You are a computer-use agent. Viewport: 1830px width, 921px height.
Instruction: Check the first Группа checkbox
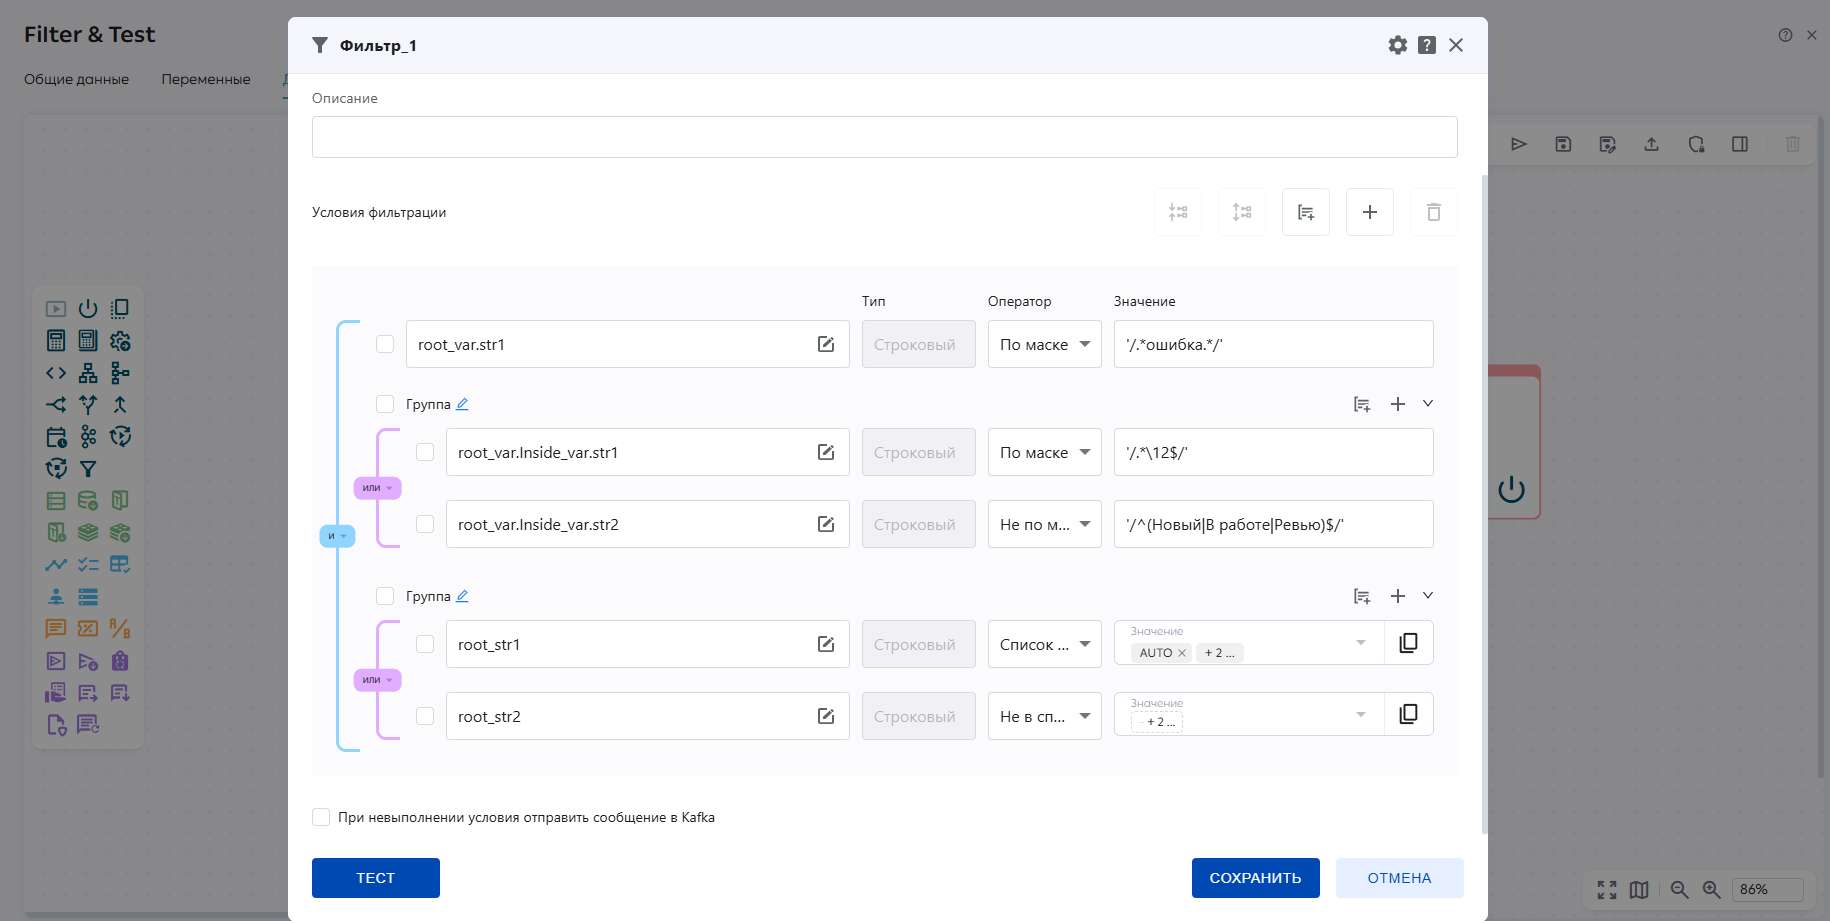click(385, 404)
